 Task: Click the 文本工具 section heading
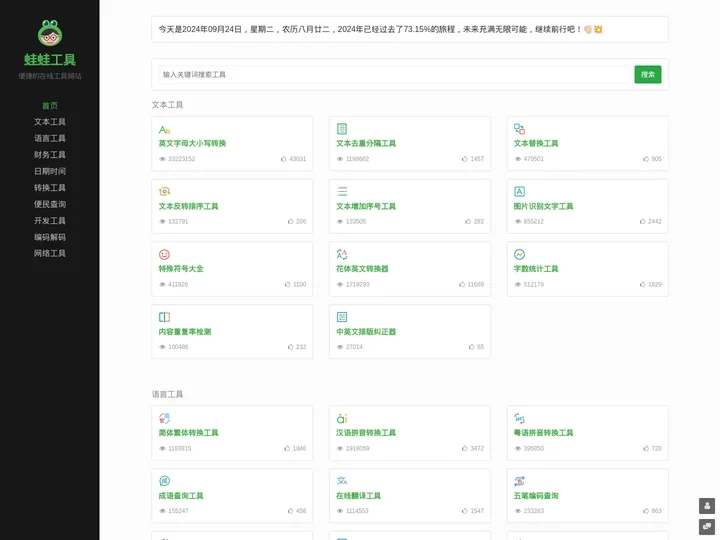tap(167, 105)
